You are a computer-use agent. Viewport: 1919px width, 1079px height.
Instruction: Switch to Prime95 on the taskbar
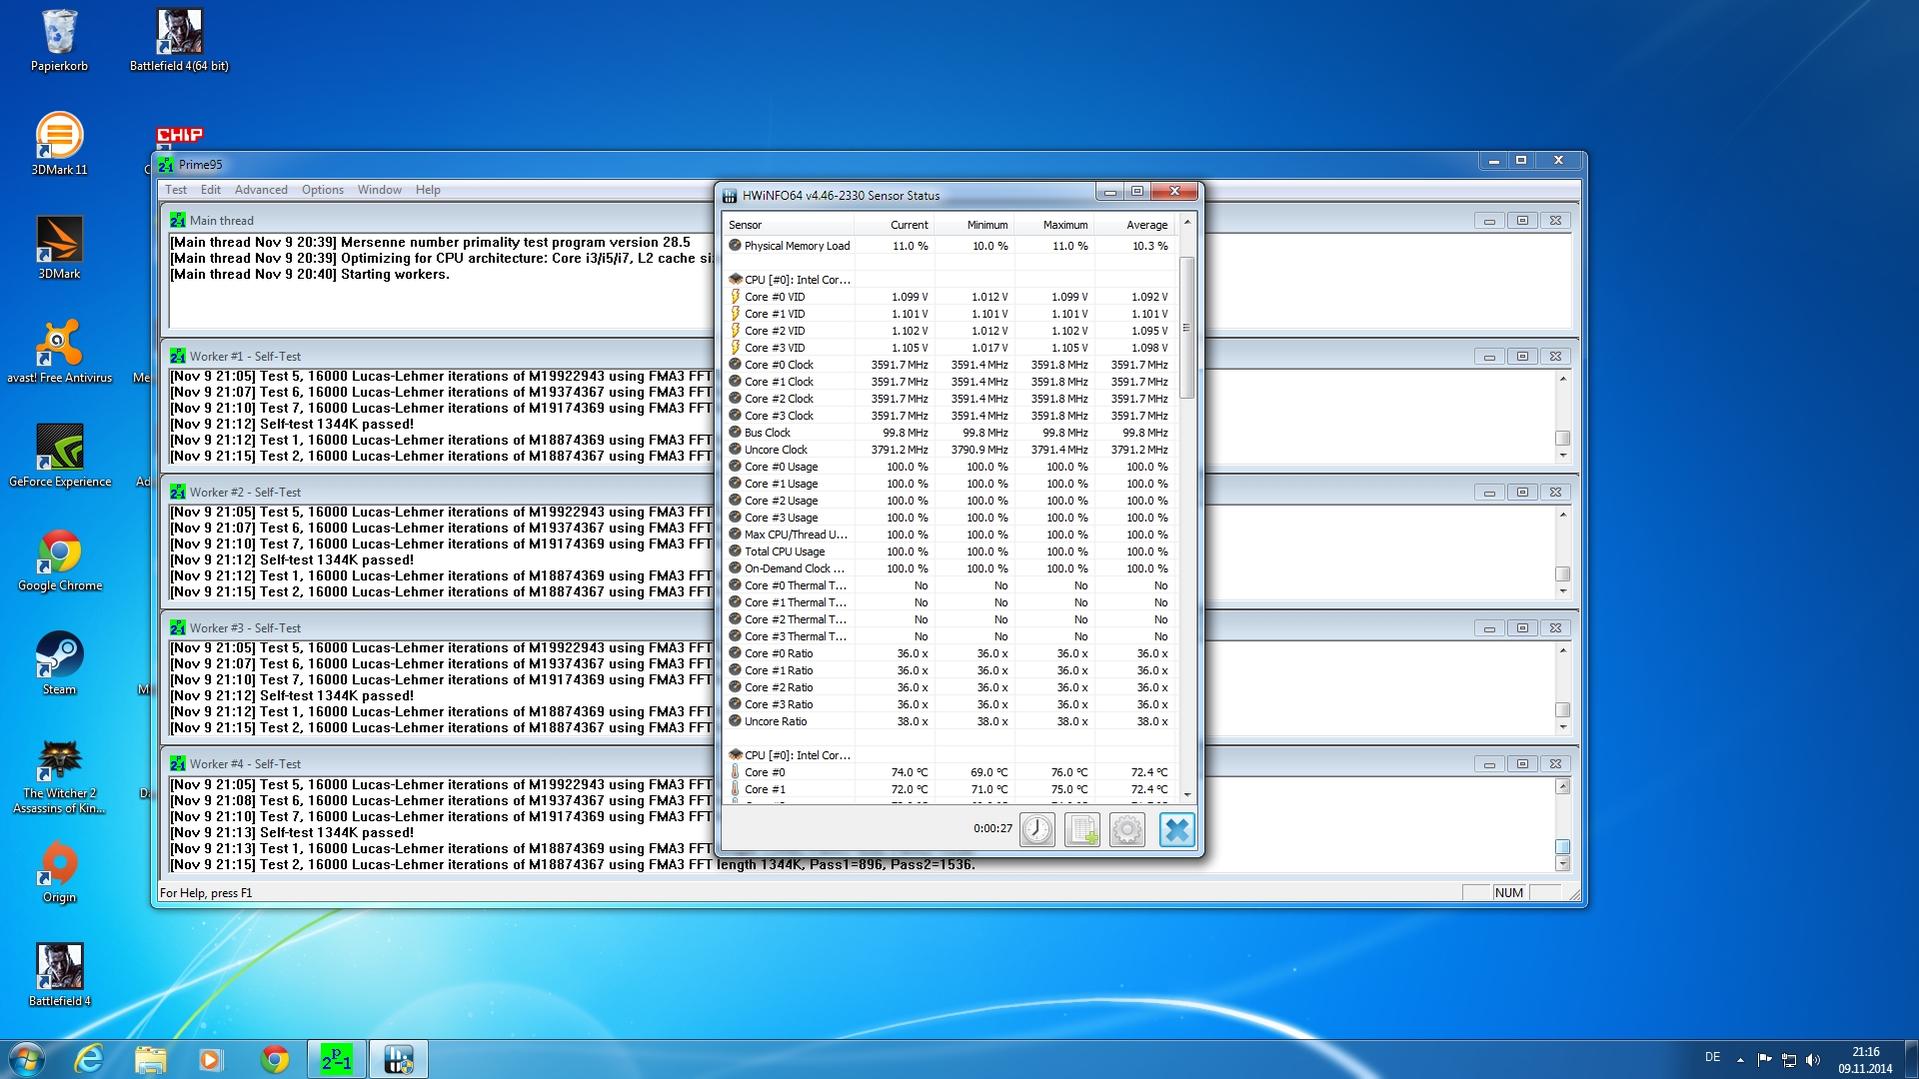point(336,1059)
